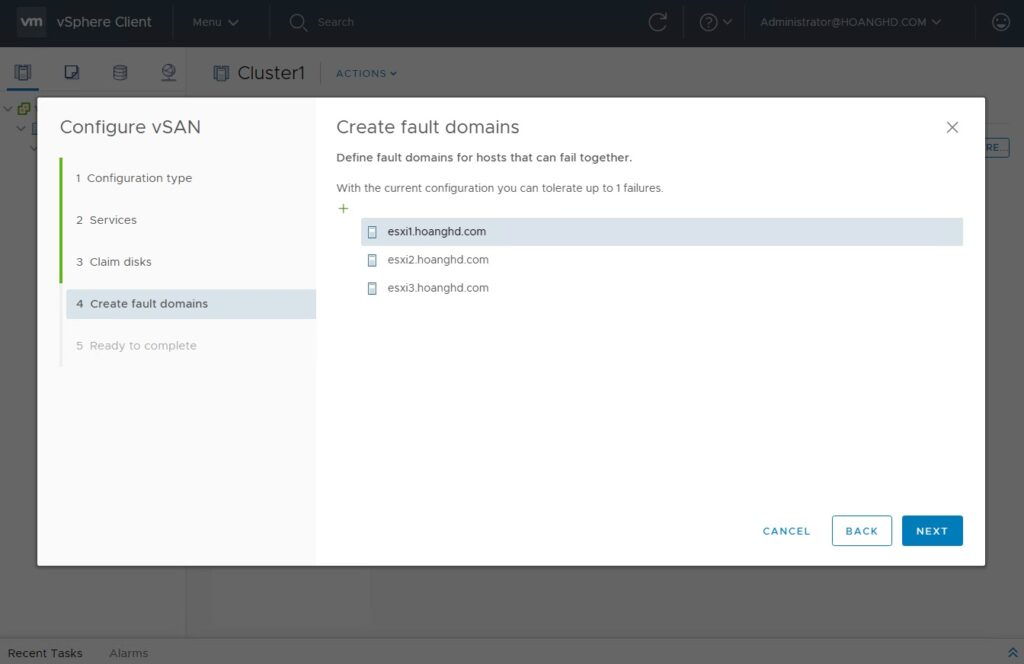Click the vSphere Client title
1024x664 pixels.
[104, 22]
